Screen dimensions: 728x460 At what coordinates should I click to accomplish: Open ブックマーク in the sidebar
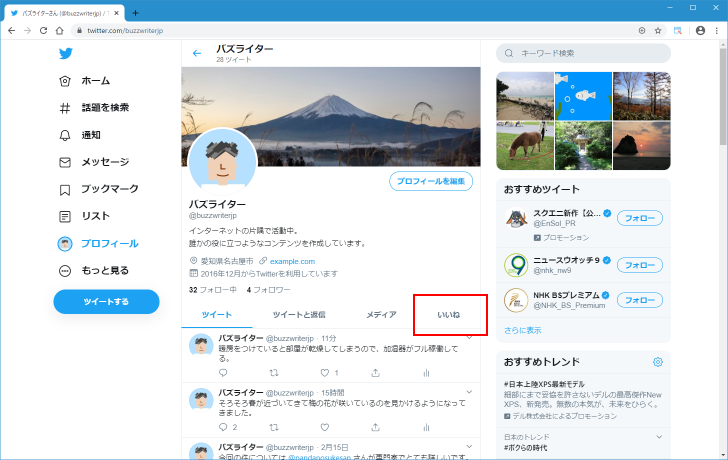point(98,189)
